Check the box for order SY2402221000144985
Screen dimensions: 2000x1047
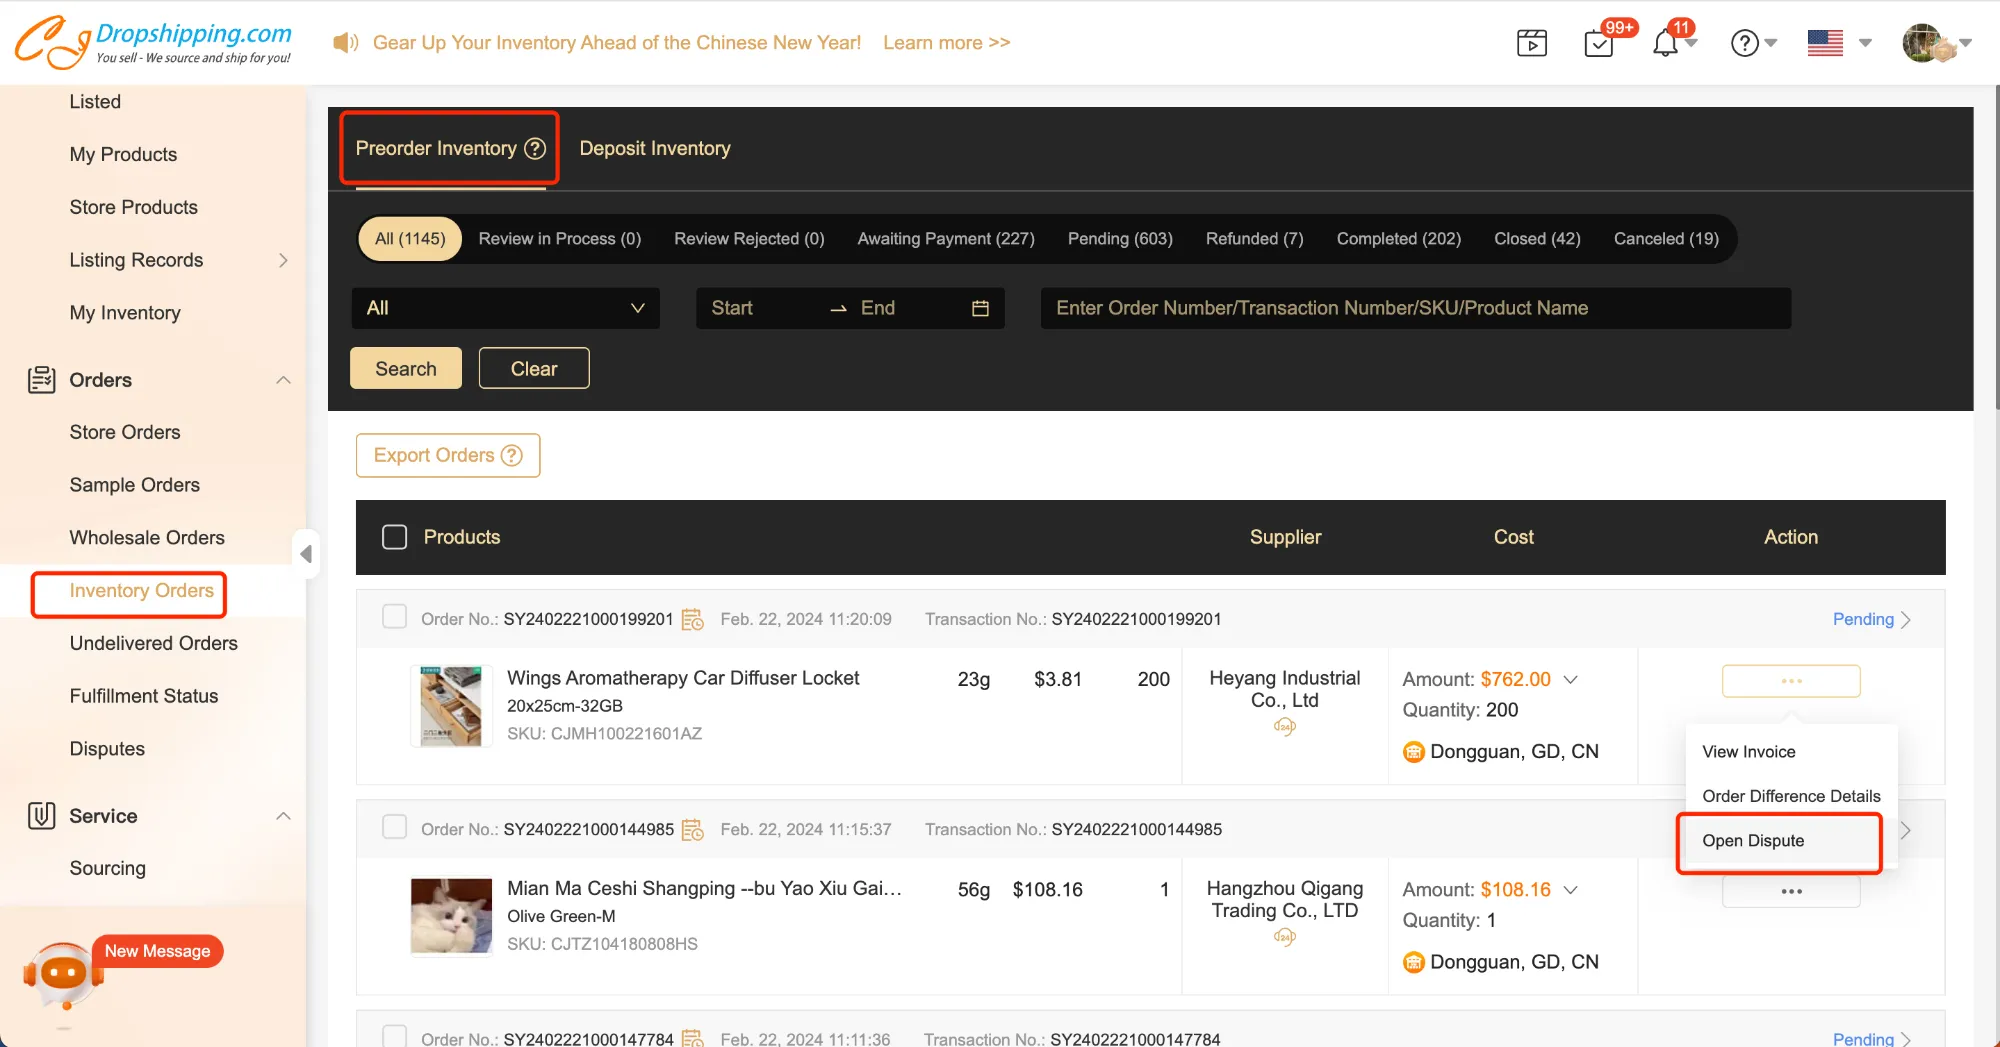[395, 827]
